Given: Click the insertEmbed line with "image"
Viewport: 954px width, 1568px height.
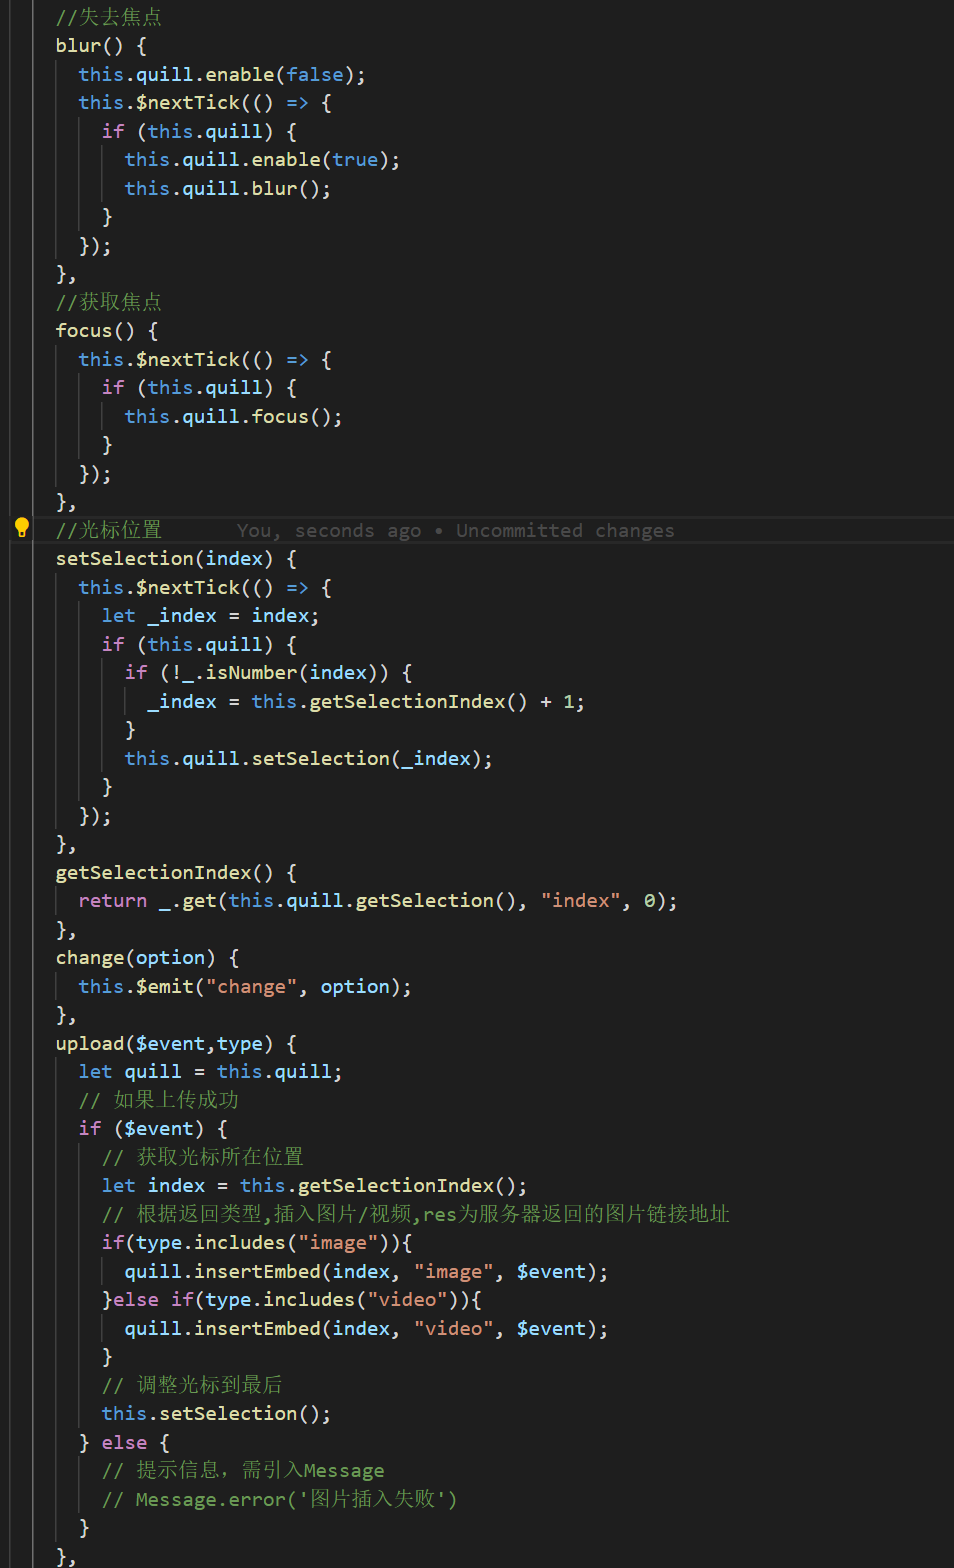Looking at the screenshot, I should click(366, 1272).
